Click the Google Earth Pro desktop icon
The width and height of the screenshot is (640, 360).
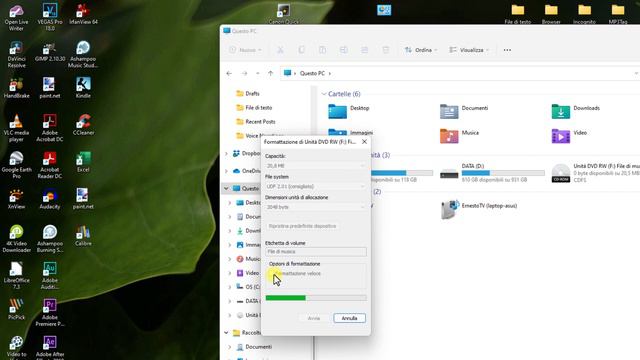(x=16, y=165)
